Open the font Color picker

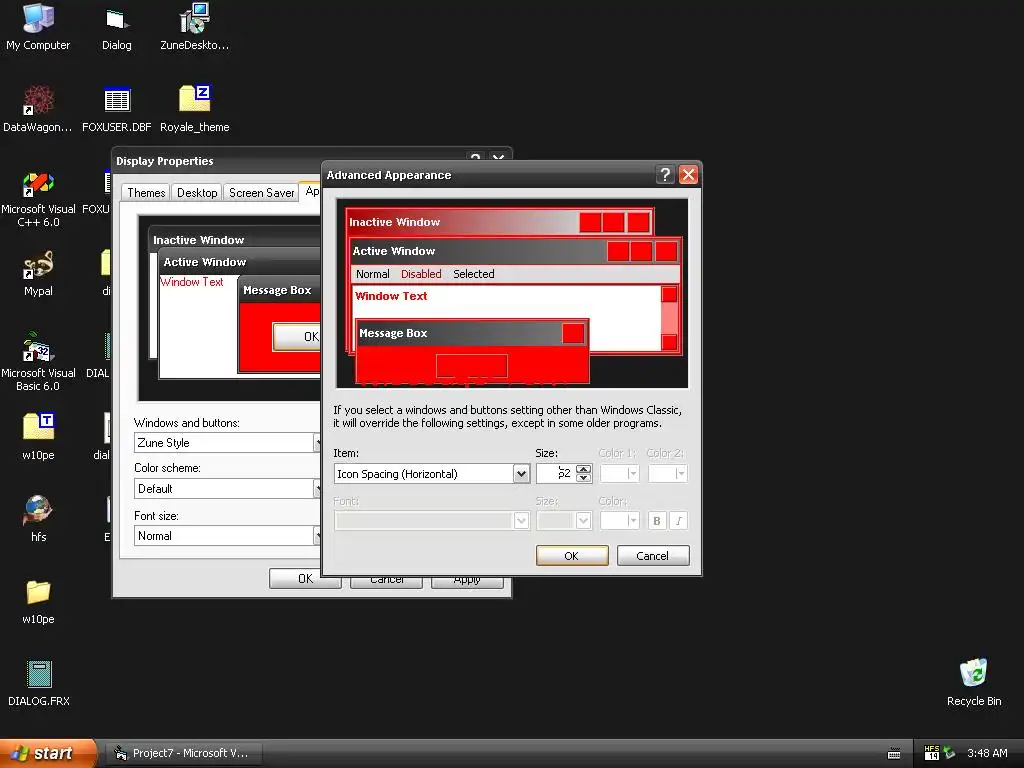pyautogui.click(x=620, y=520)
